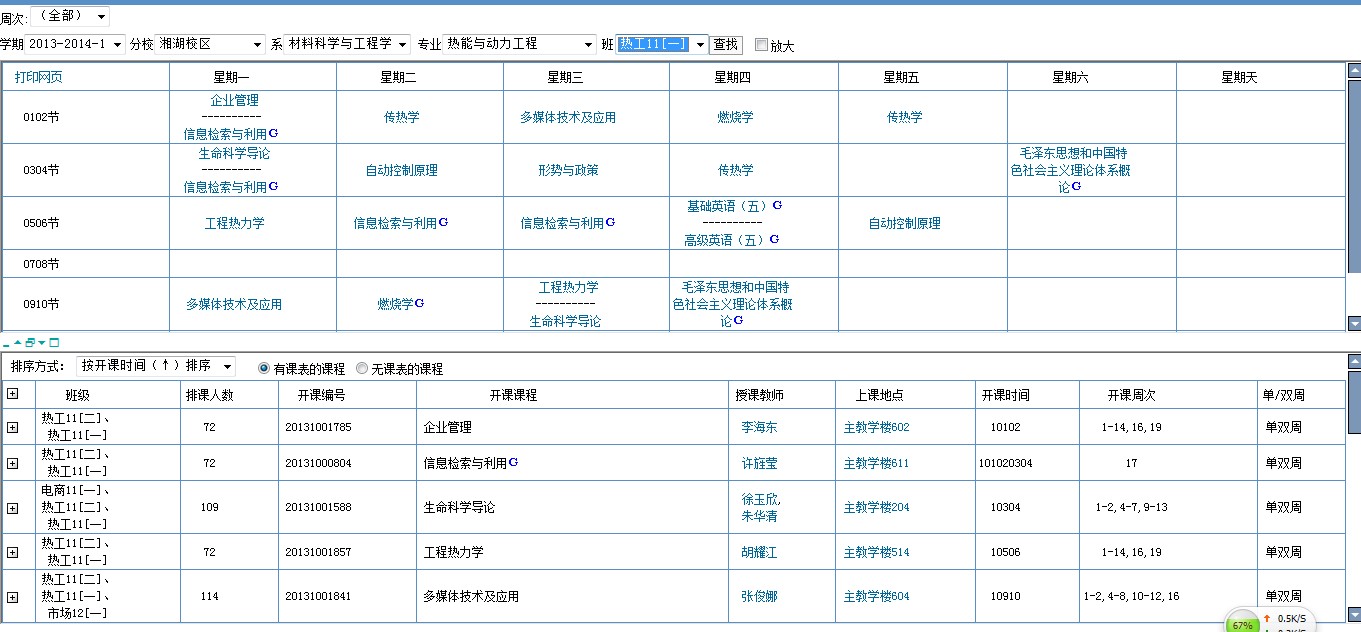Viewport: 1361px width, 632px height.
Task: Click G icon beside Thursday 0910 毛泽东思想 course
Action: point(738,320)
